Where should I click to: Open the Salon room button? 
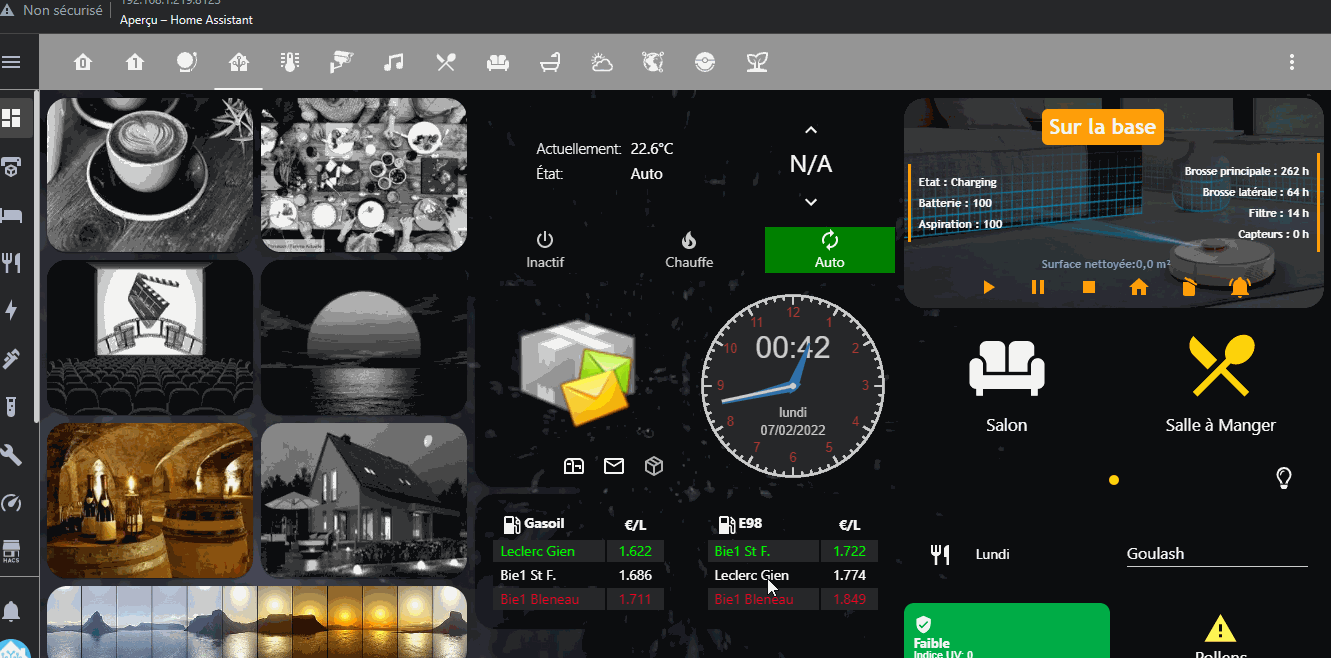(x=1007, y=386)
